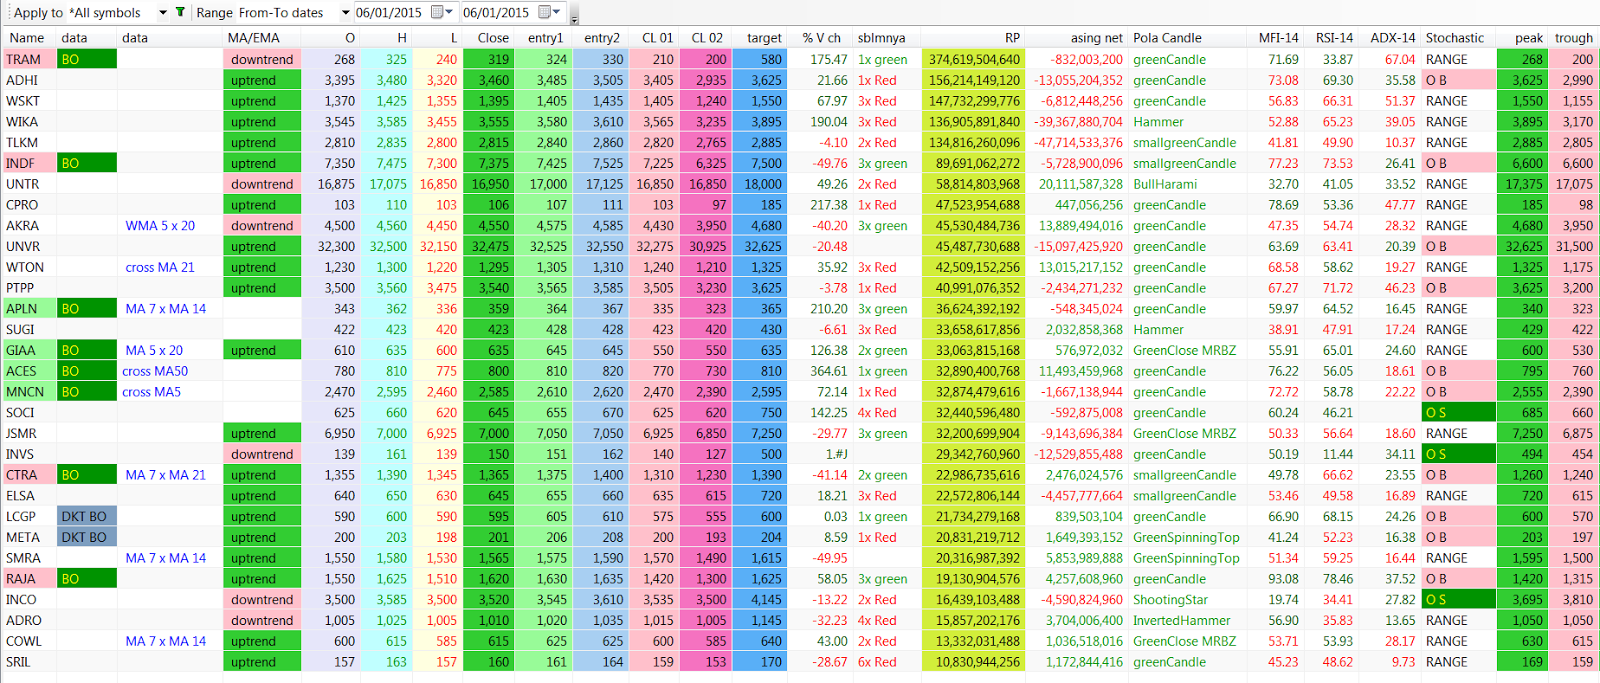Viewport: 1600px width, 683px height.
Task: Sort by the entry1 column header
Action: click(546, 38)
